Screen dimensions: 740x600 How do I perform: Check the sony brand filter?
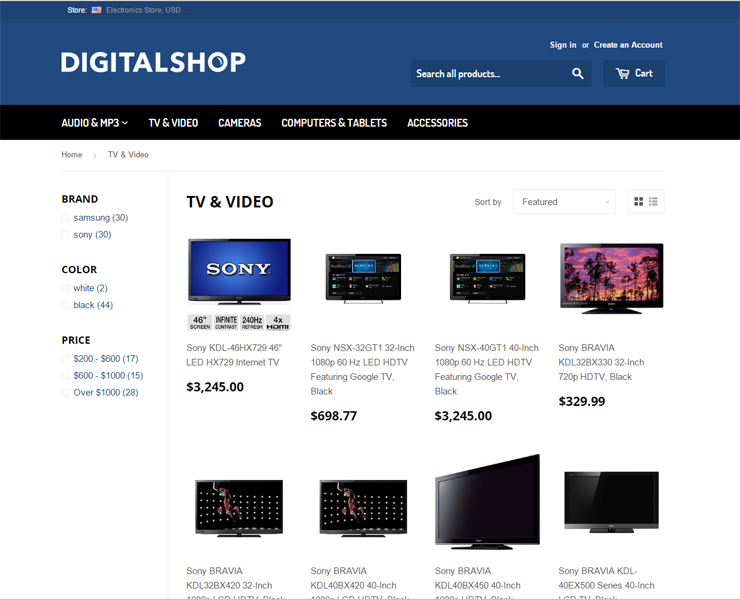[x=65, y=235]
